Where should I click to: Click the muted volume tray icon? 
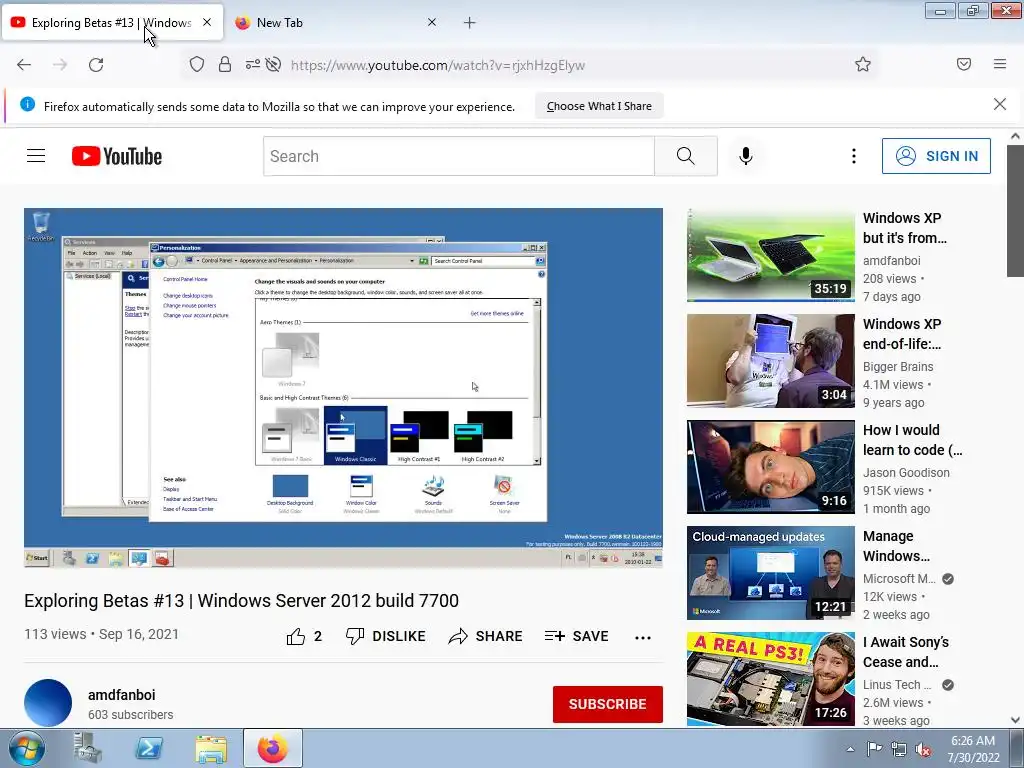(923, 749)
